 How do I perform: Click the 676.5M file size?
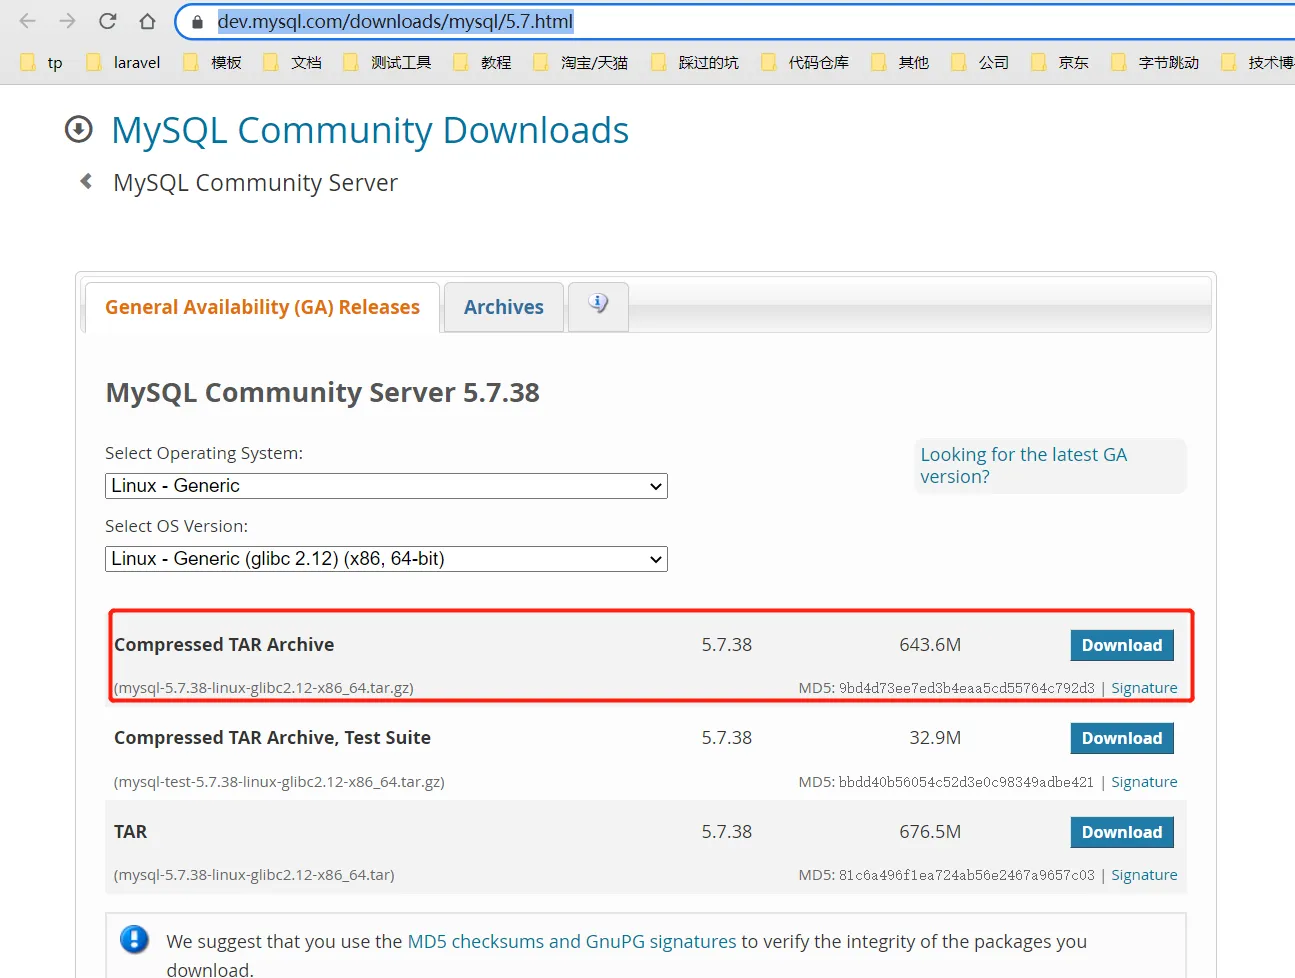point(930,832)
